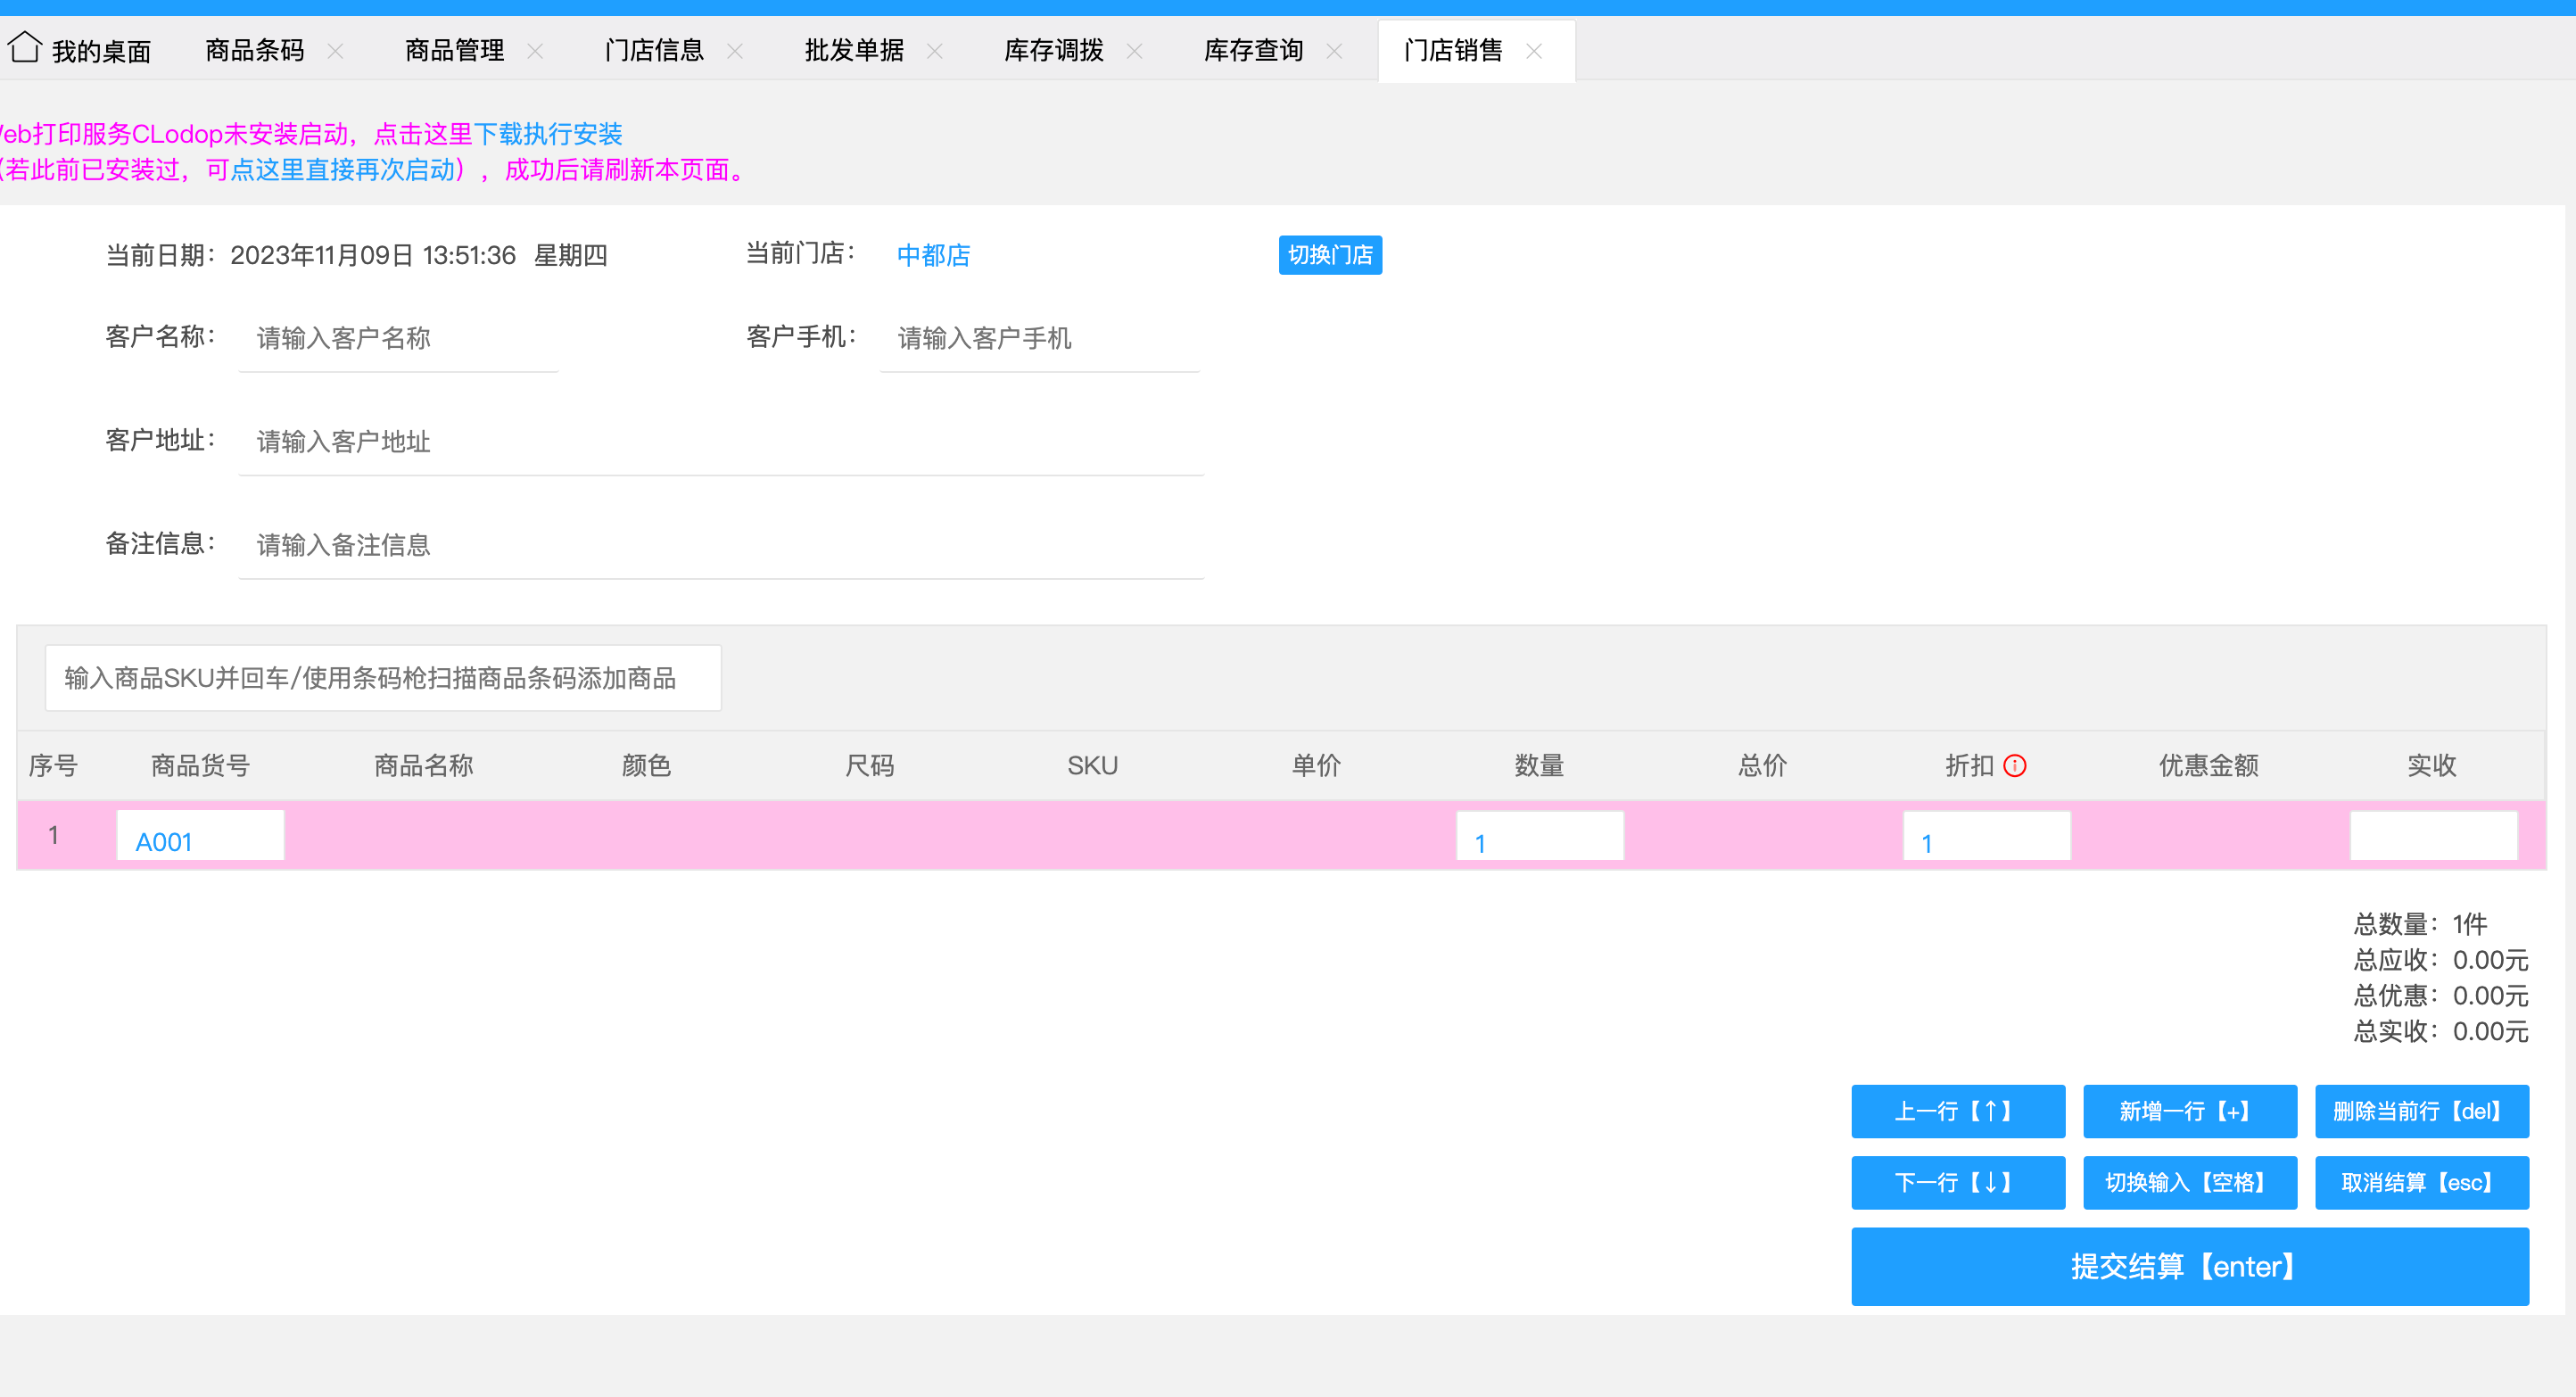
Task: Switch to 库存查询 tab
Action: tap(1253, 50)
